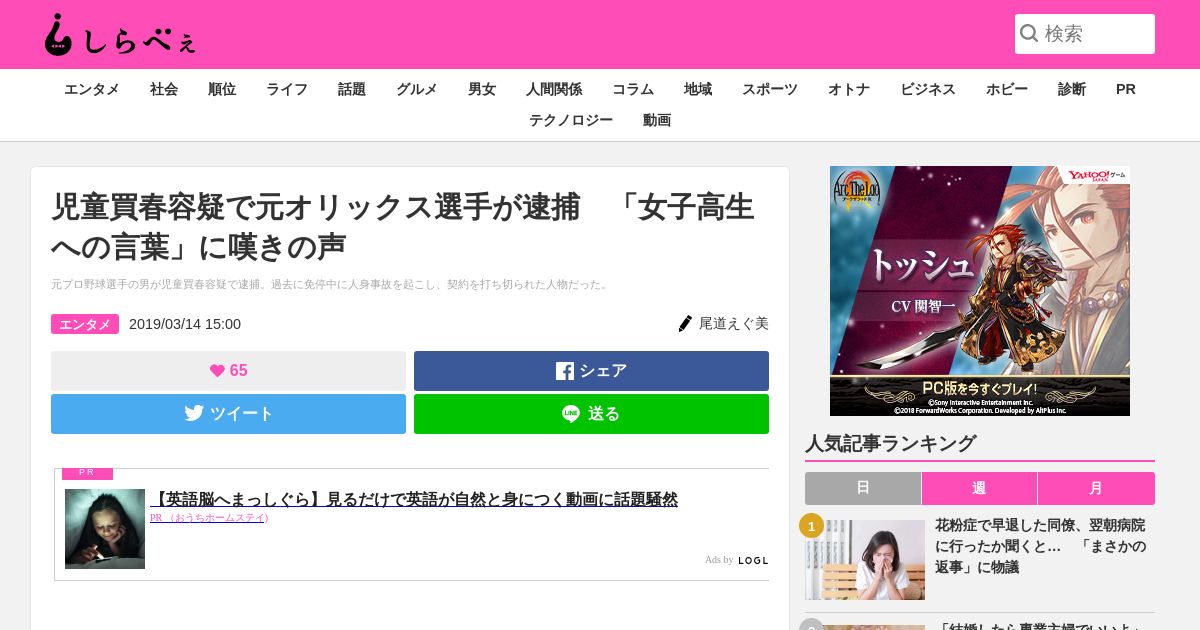Select the コラム category
The image size is (1200, 630).
633,89
